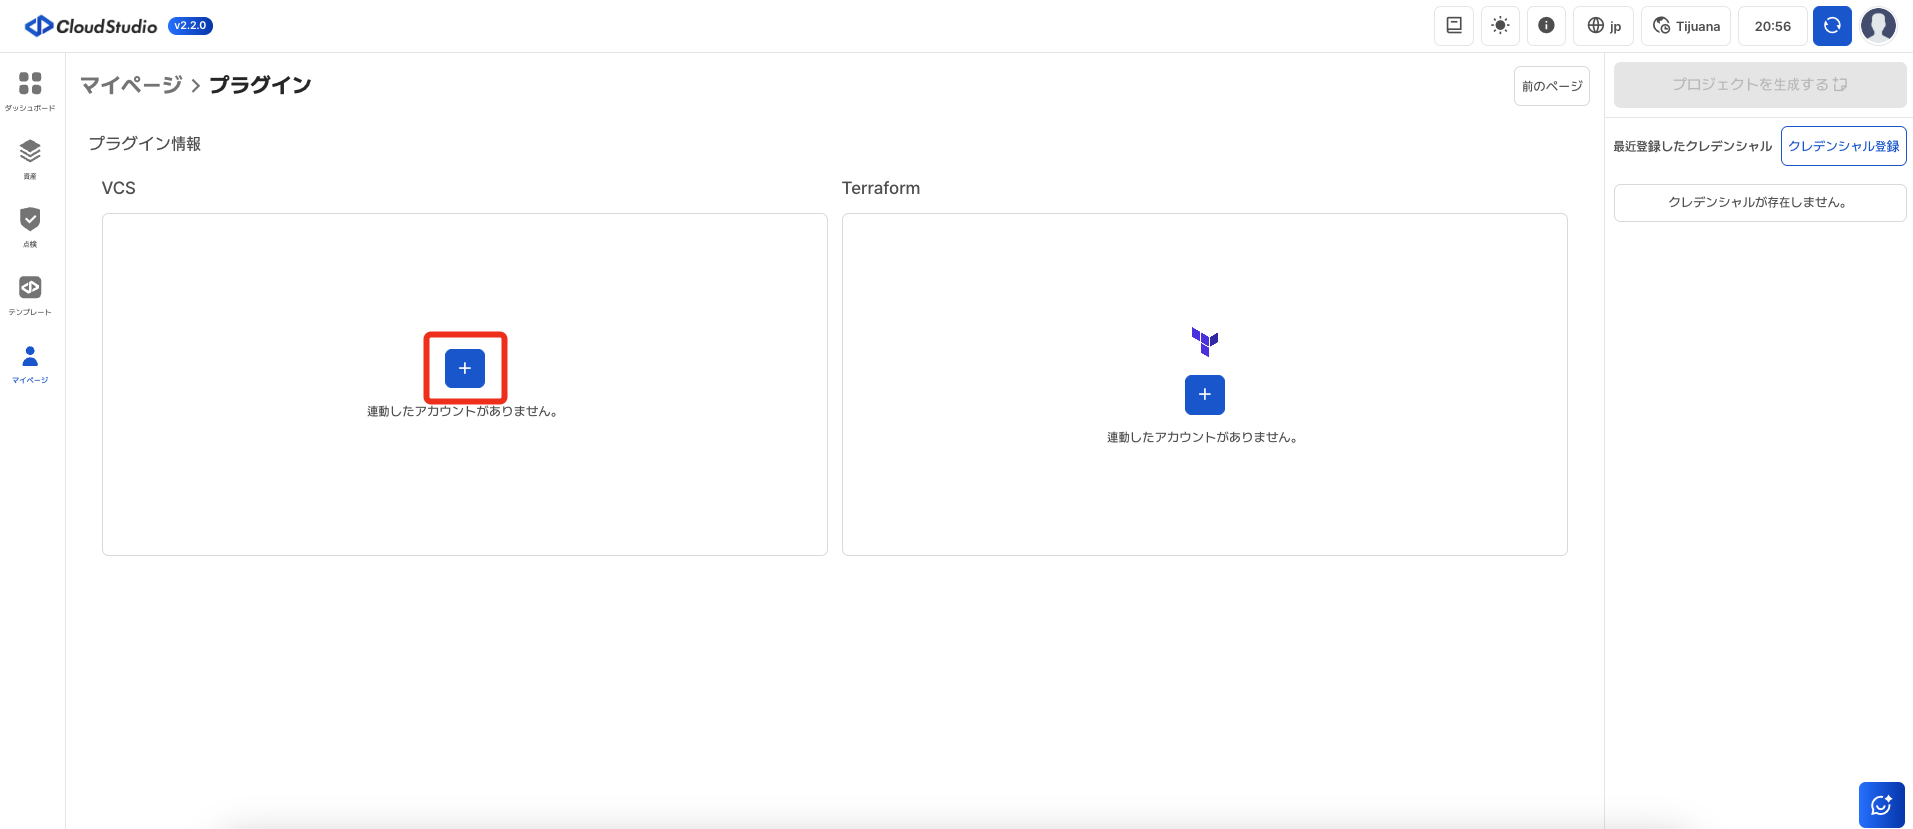Open the jp language selector

[x=1604, y=26]
